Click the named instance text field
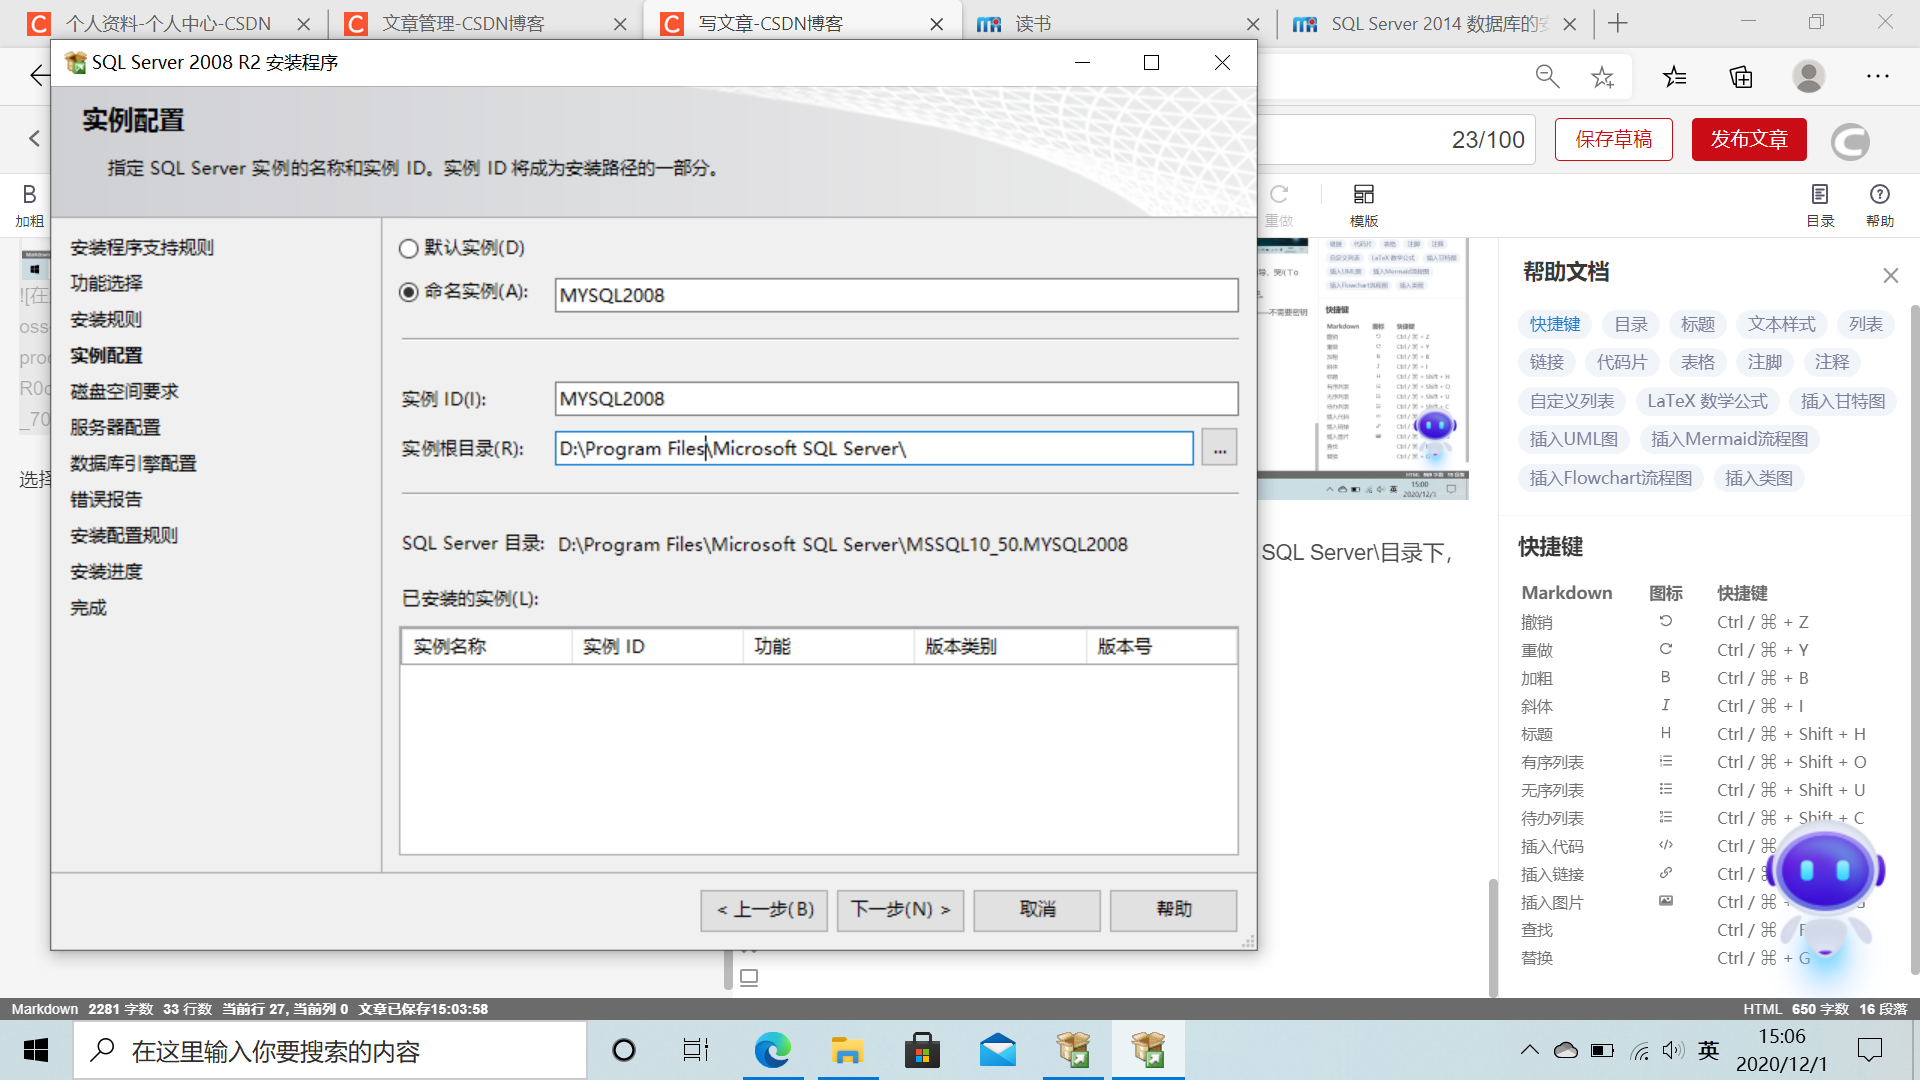The image size is (1920, 1080). tap(896, 295)
